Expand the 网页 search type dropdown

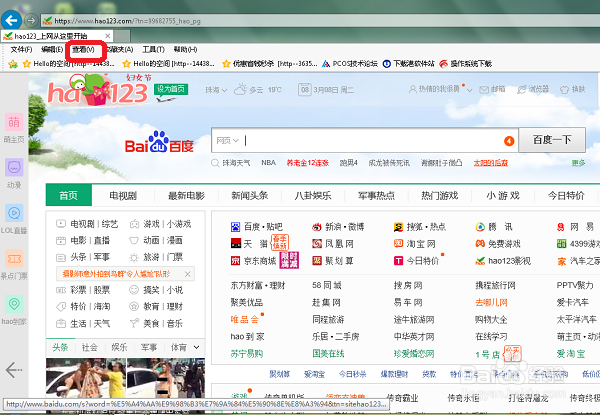click(227, 140)
